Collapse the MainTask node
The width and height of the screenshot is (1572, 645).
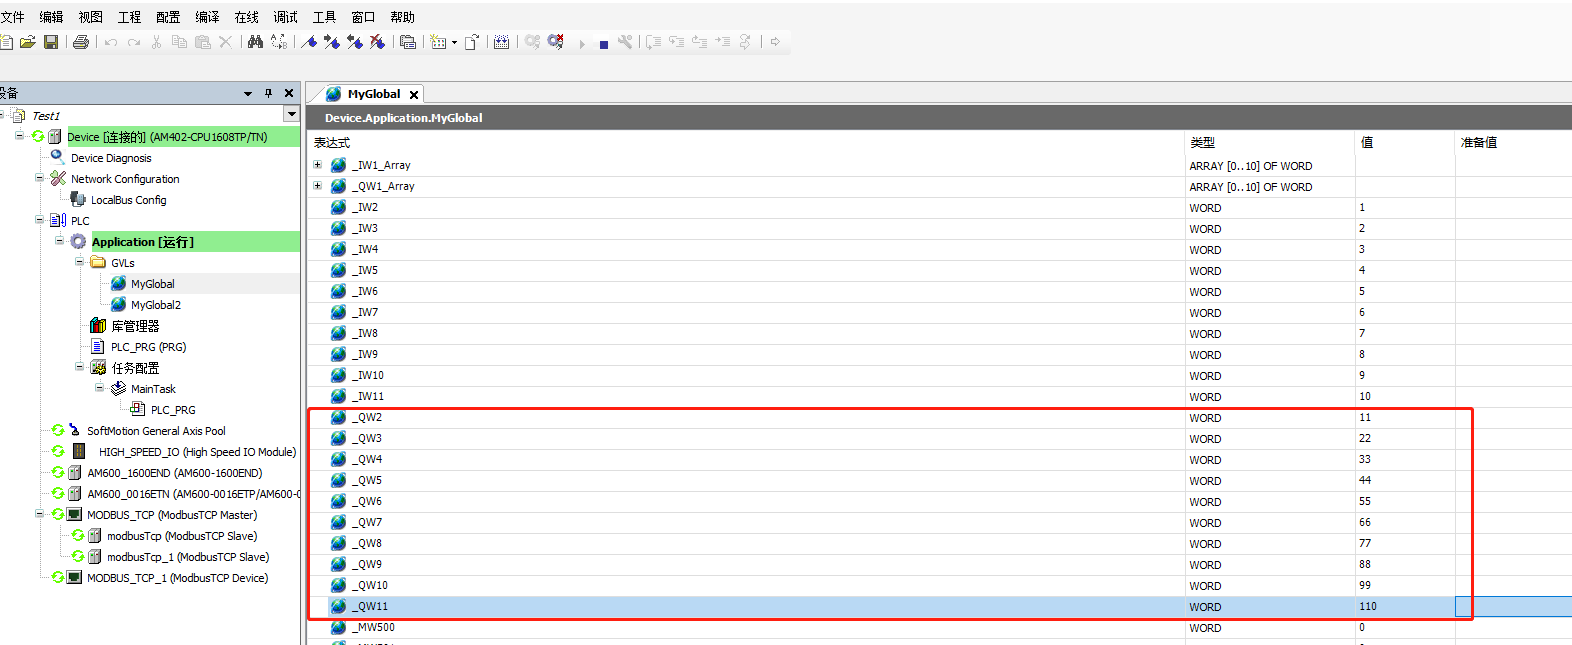[99, 388]
